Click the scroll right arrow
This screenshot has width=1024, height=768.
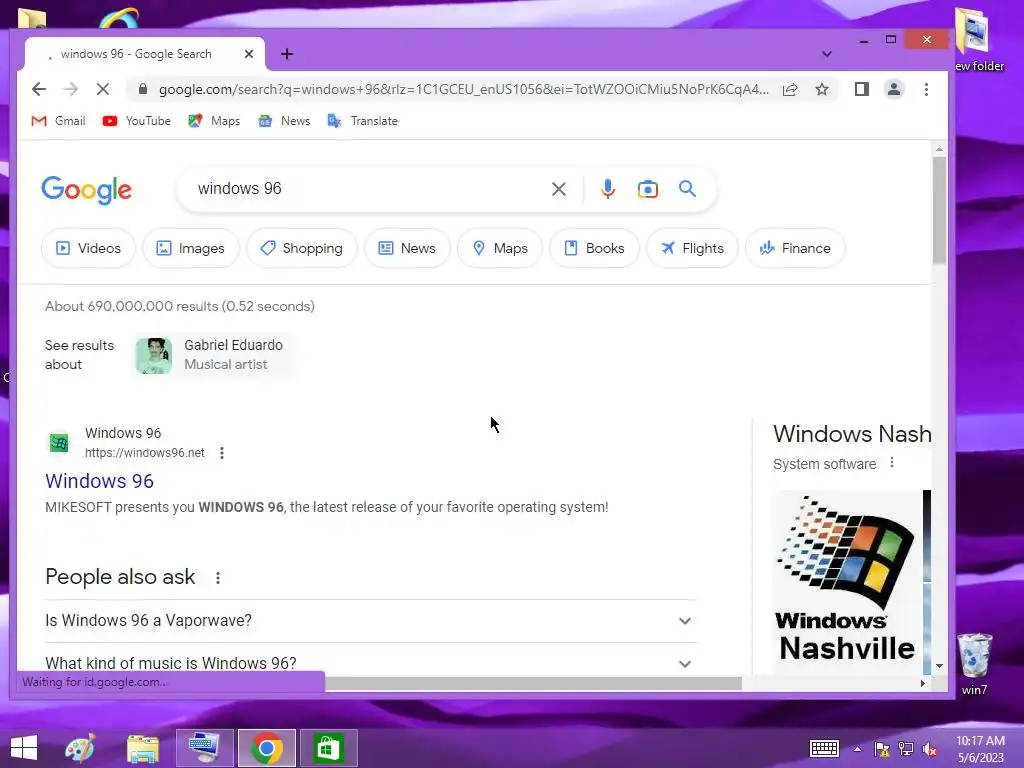922,684
